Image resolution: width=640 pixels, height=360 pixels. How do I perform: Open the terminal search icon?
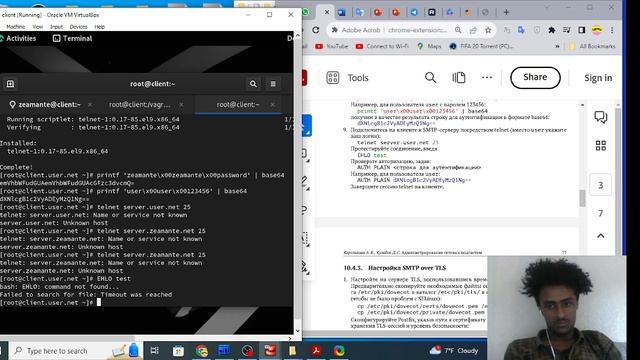pos(253,84)
